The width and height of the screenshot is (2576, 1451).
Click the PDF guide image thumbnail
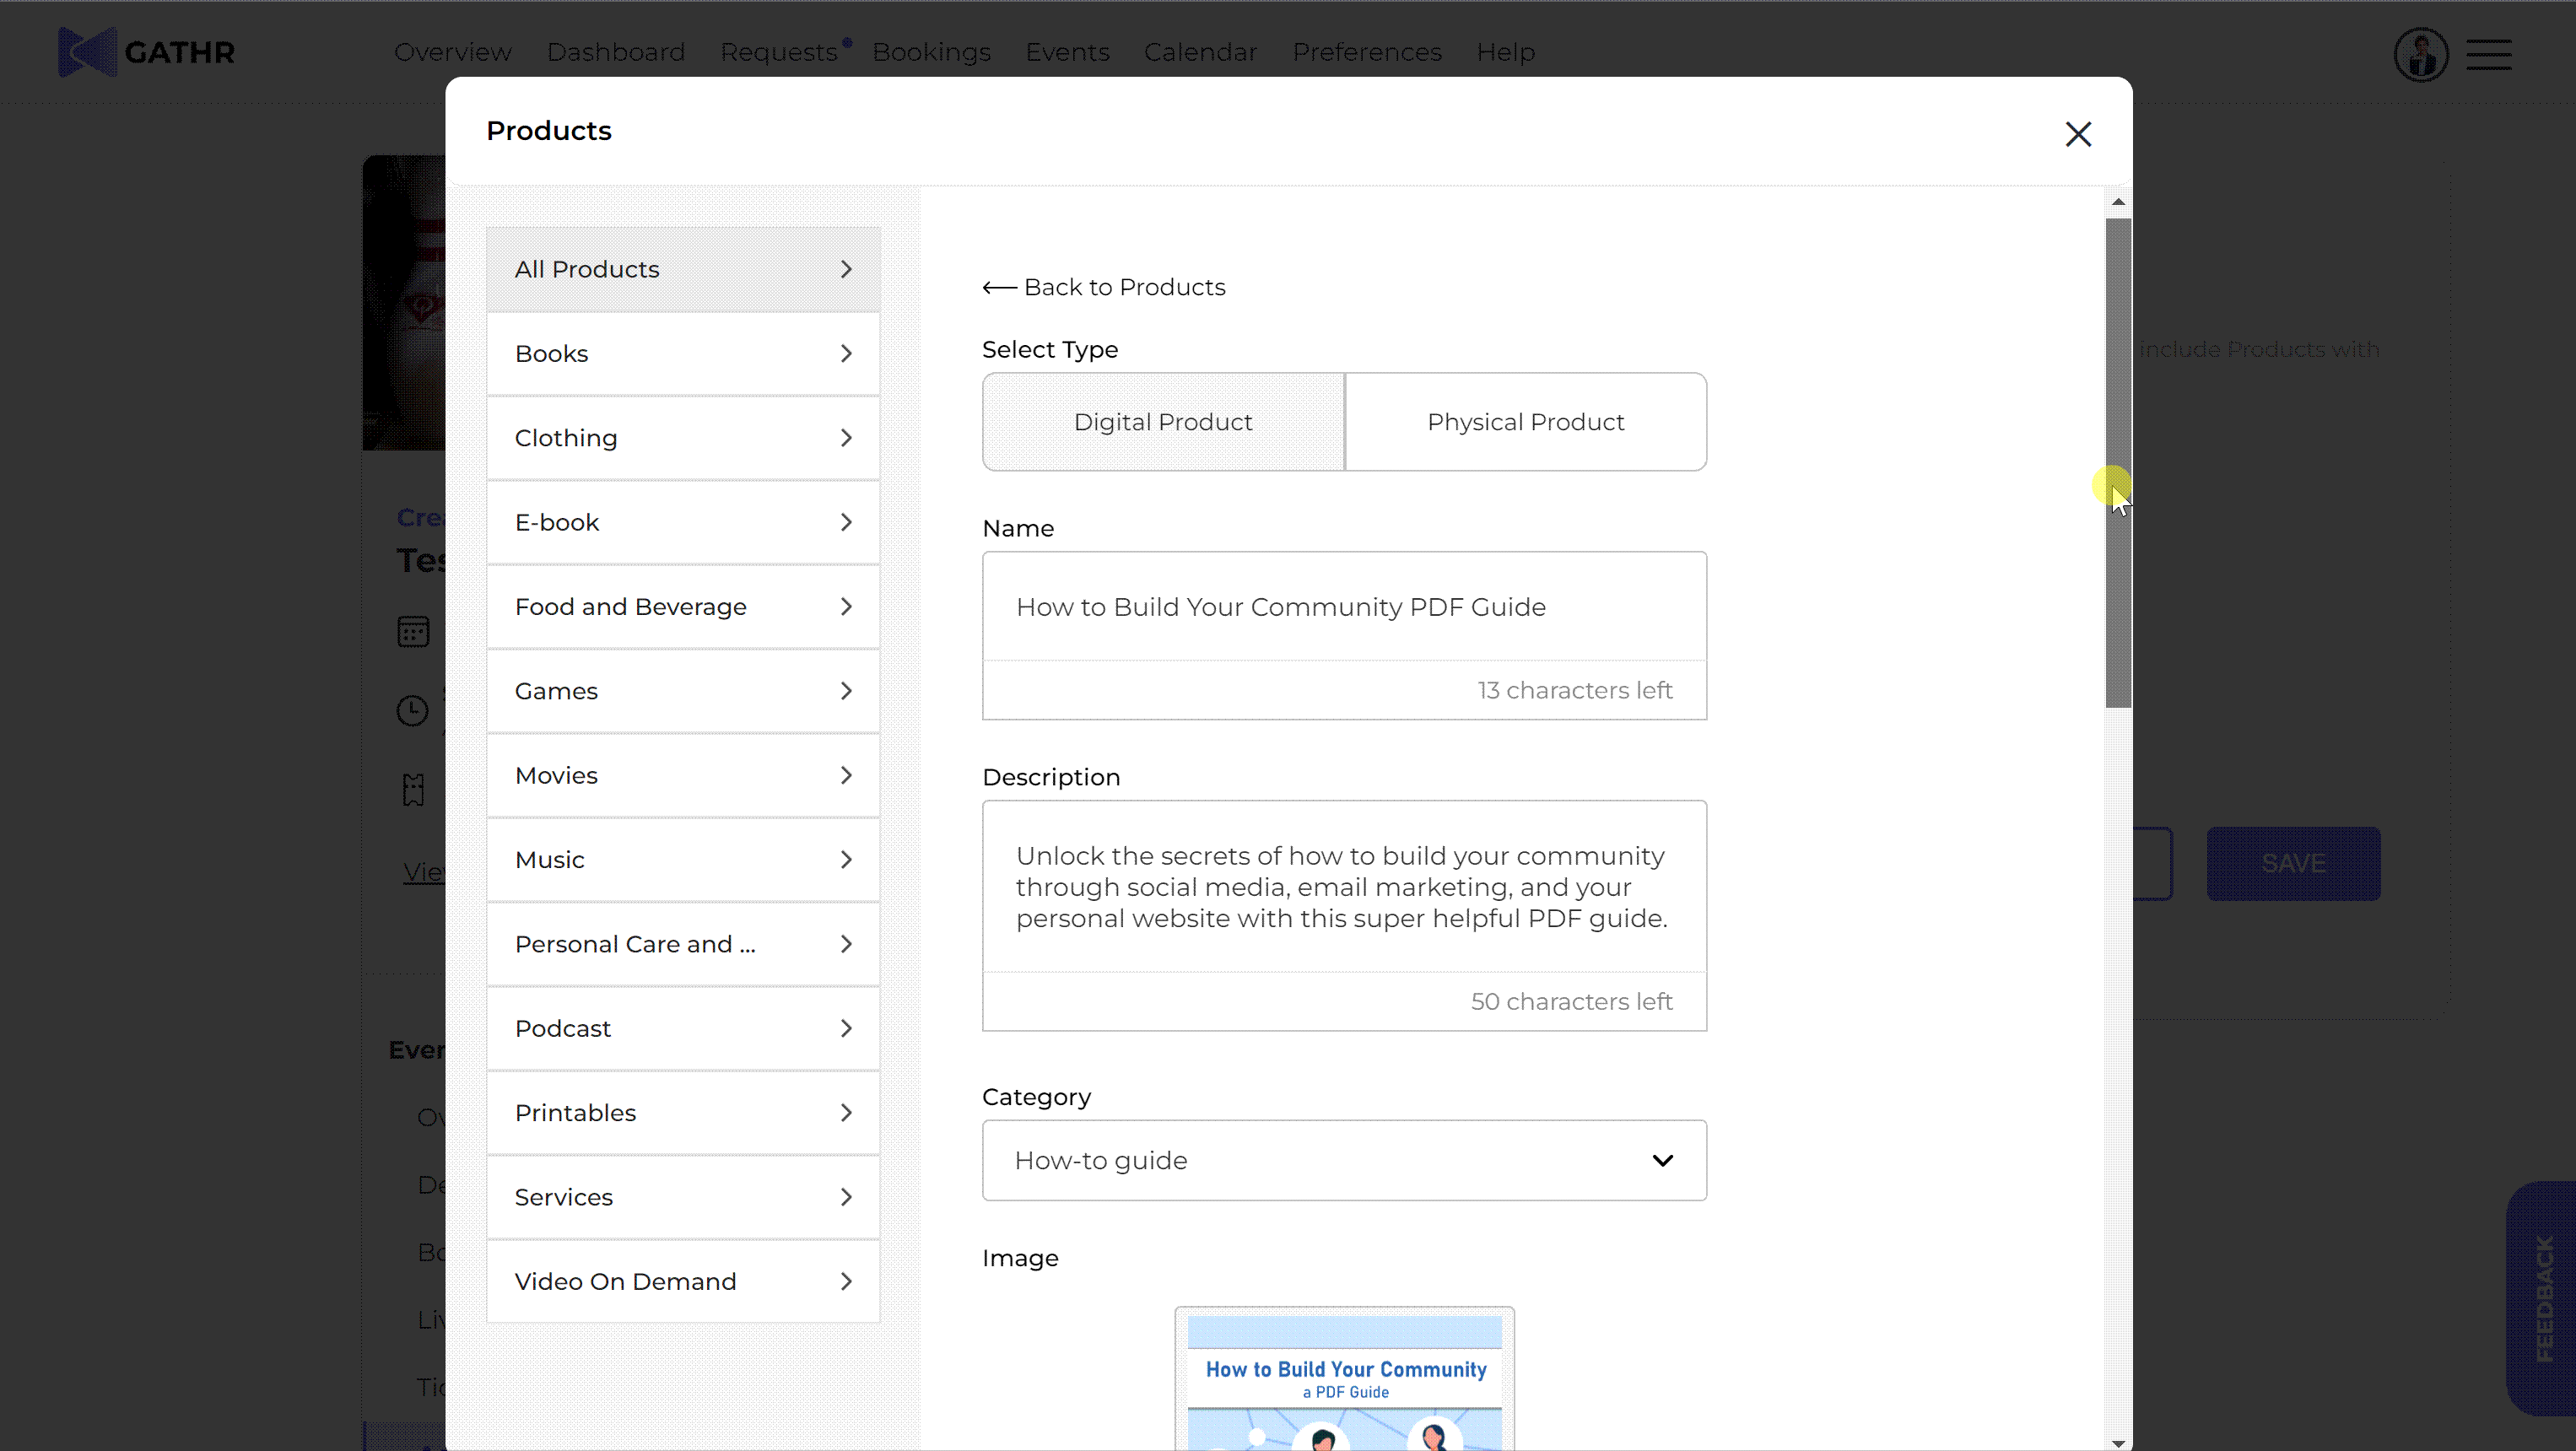pyautogui.click(x=1344, y=1379)
